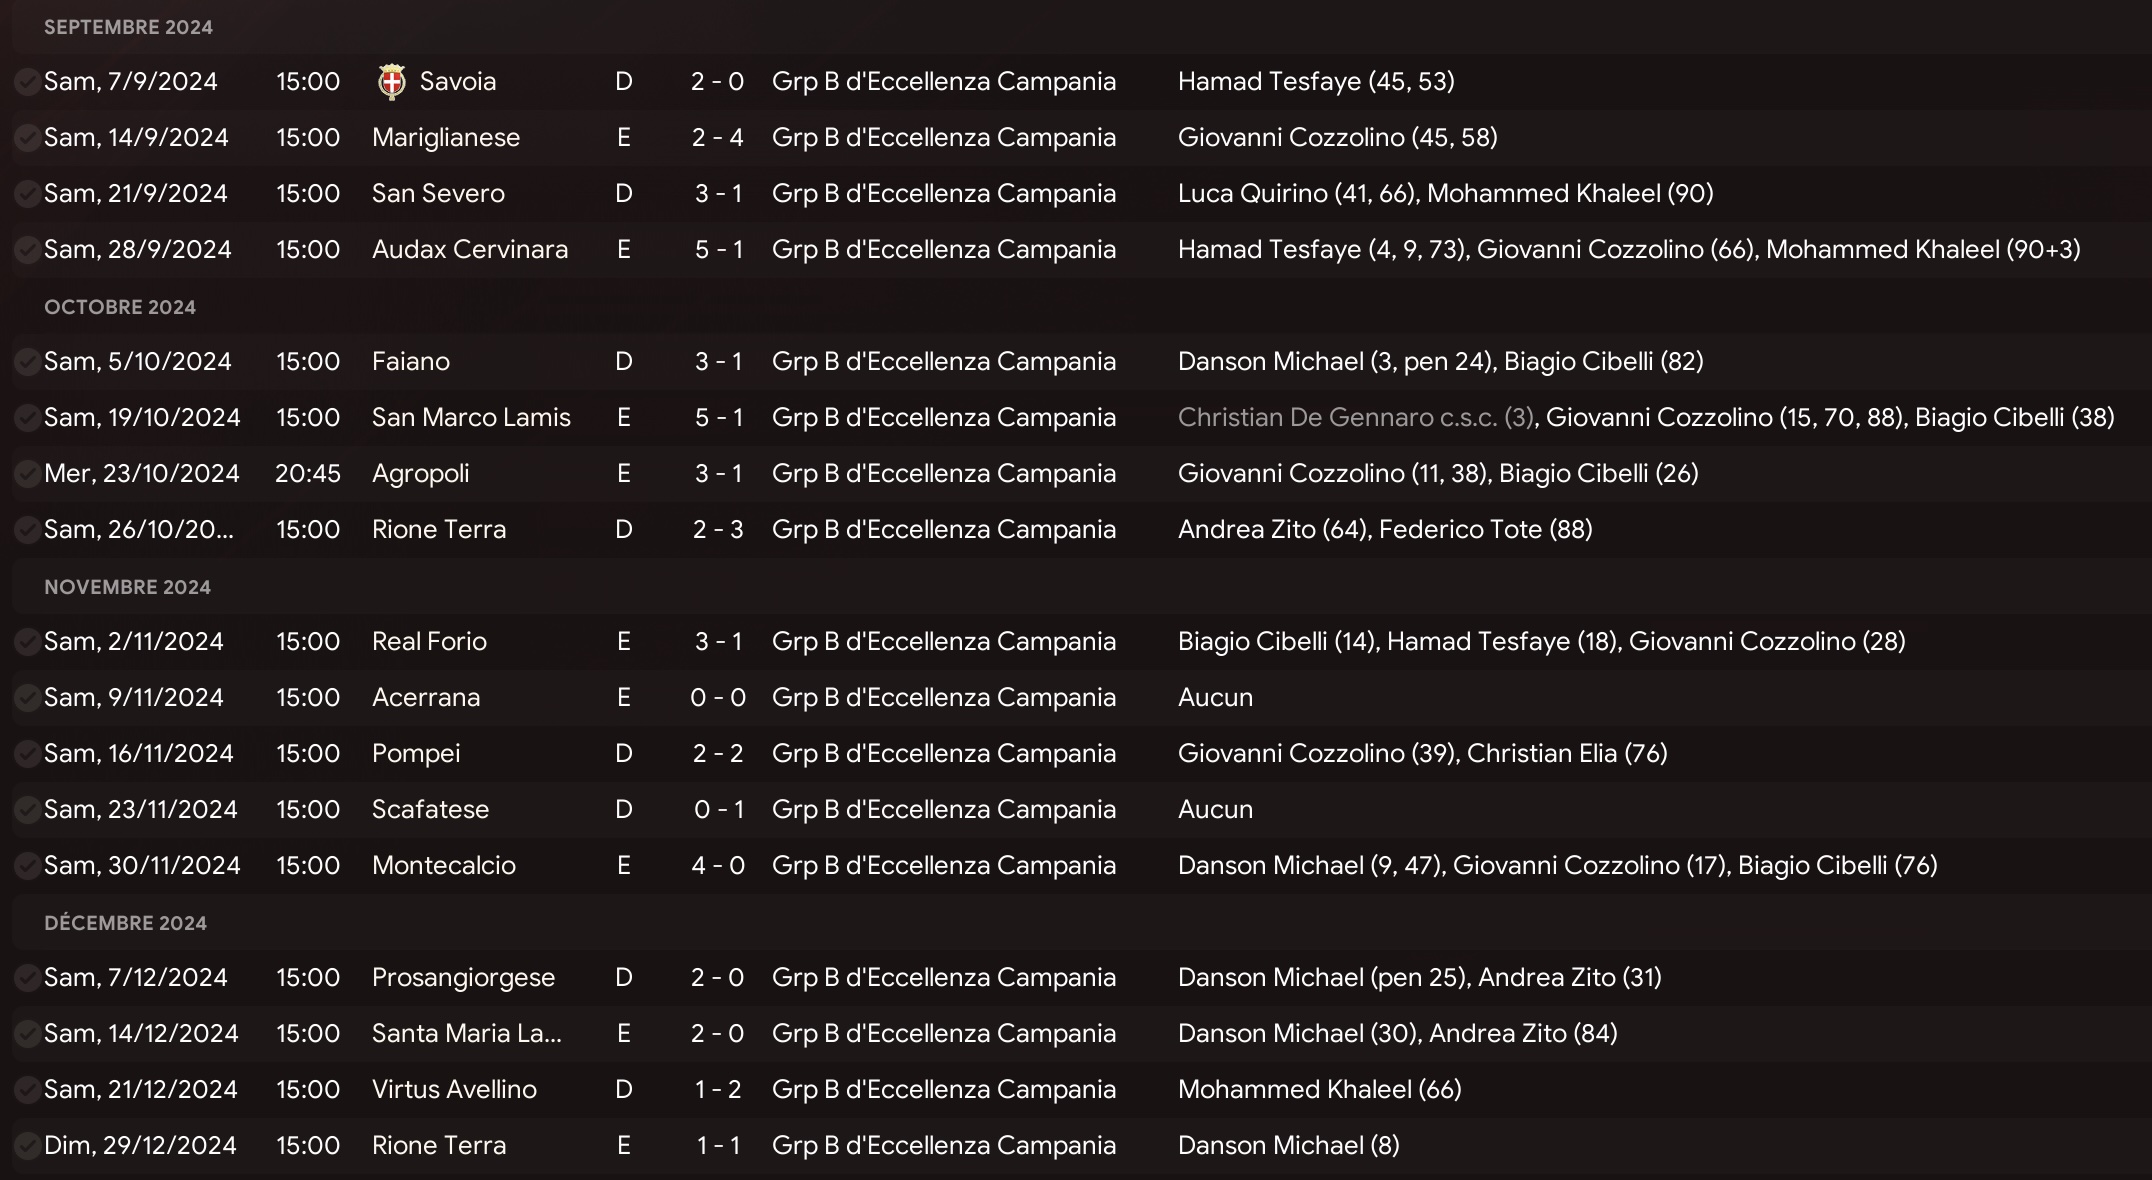Click Danson Michael (8) scorer on 29/12/2024
Viewport: 2152px width, 1180px height.
(x=1289, y=1146)
